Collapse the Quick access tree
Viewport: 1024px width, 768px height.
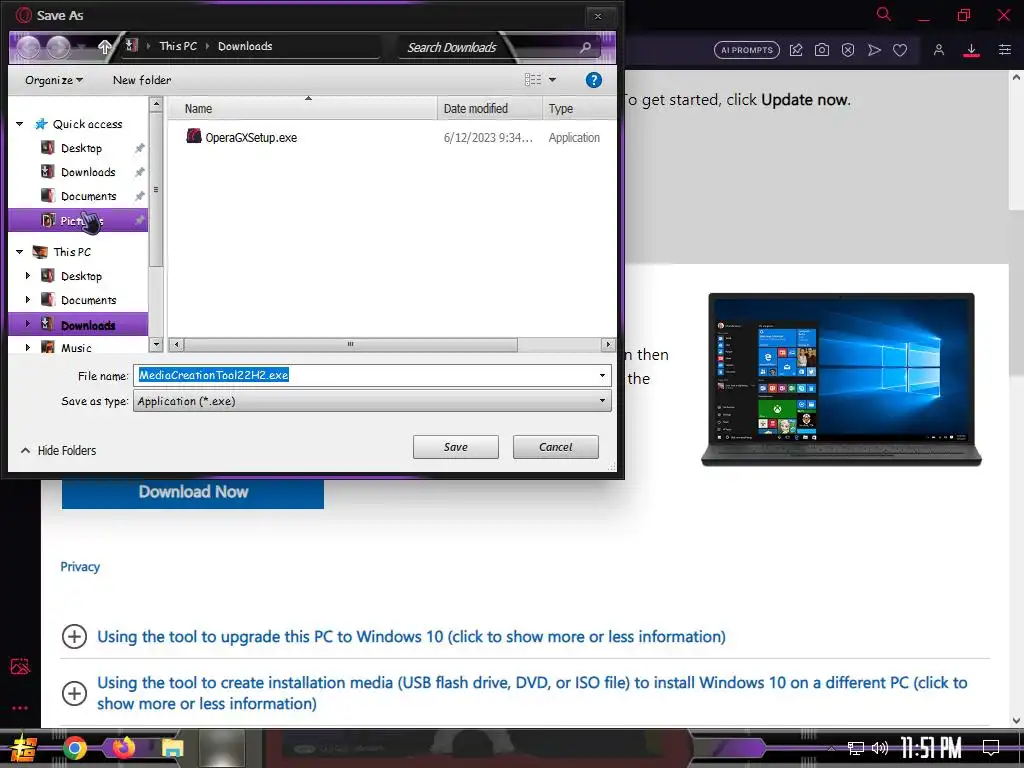[20, 123]
